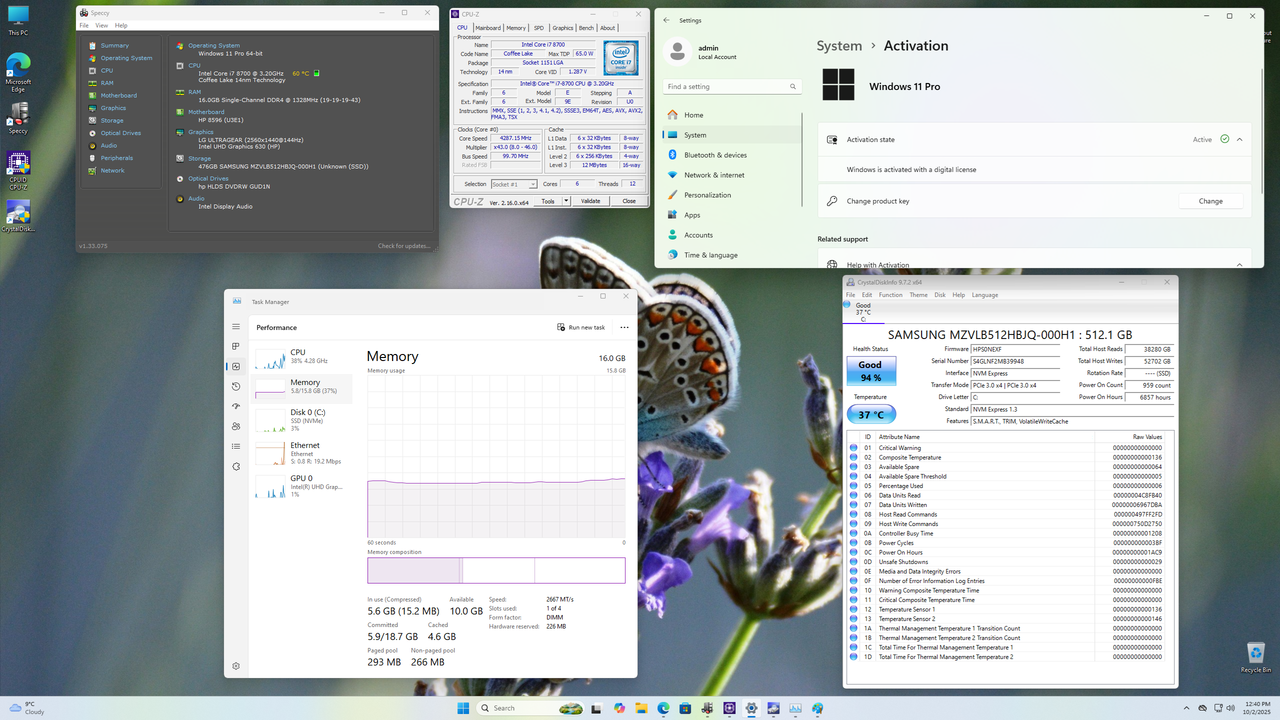Open Windows Start menu

pyautogui.click(x=463, y=708)
